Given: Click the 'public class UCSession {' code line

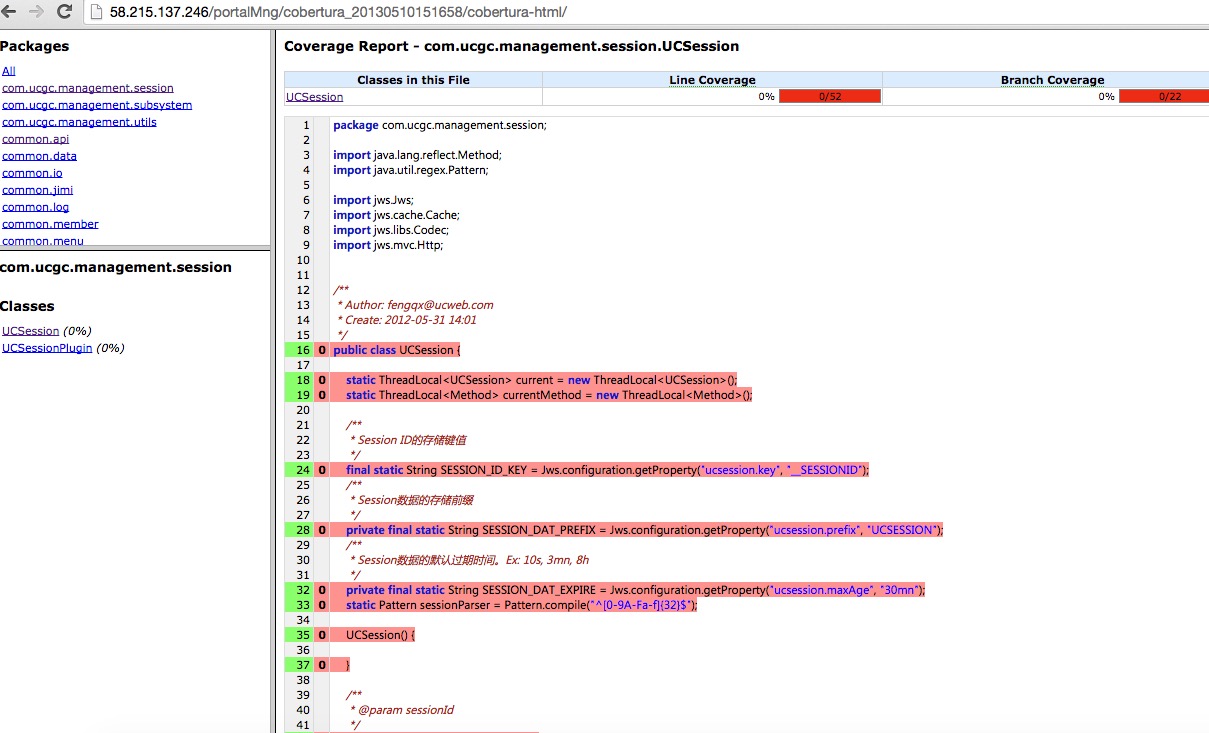Looking at the screenshot, I should [x=397, y=350].
